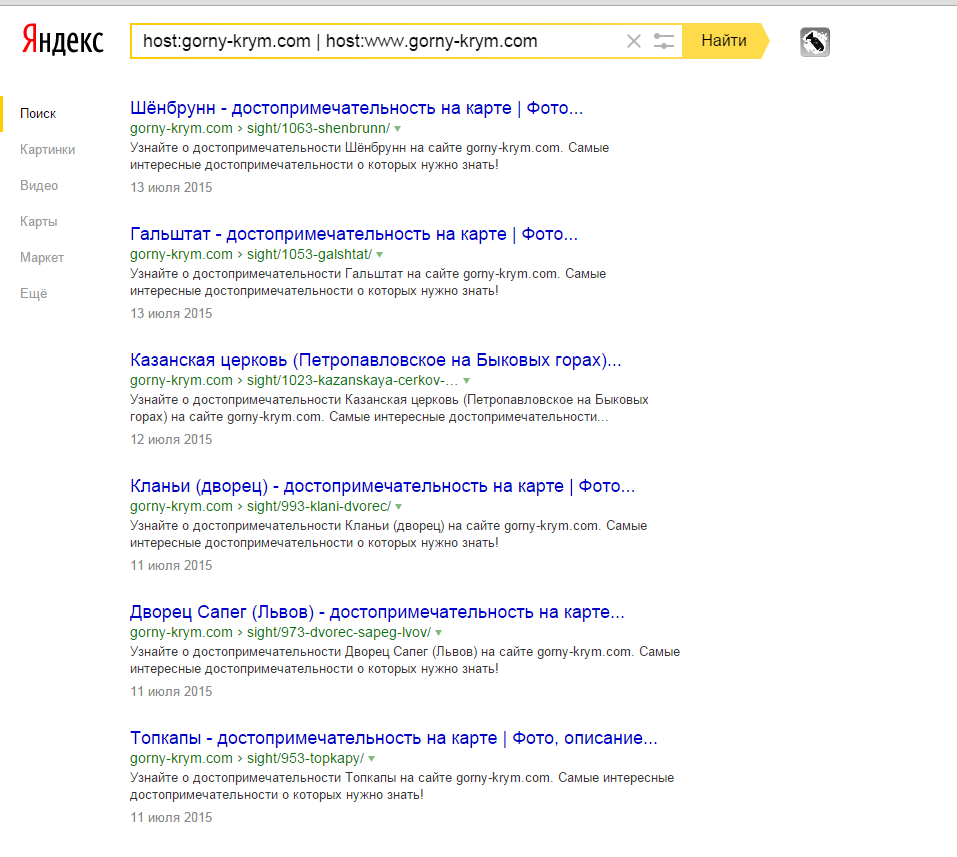The width and height of the screenshot is (957, 857).
Task: Open the Ещё menu item
Action: [x=34, y=294]
